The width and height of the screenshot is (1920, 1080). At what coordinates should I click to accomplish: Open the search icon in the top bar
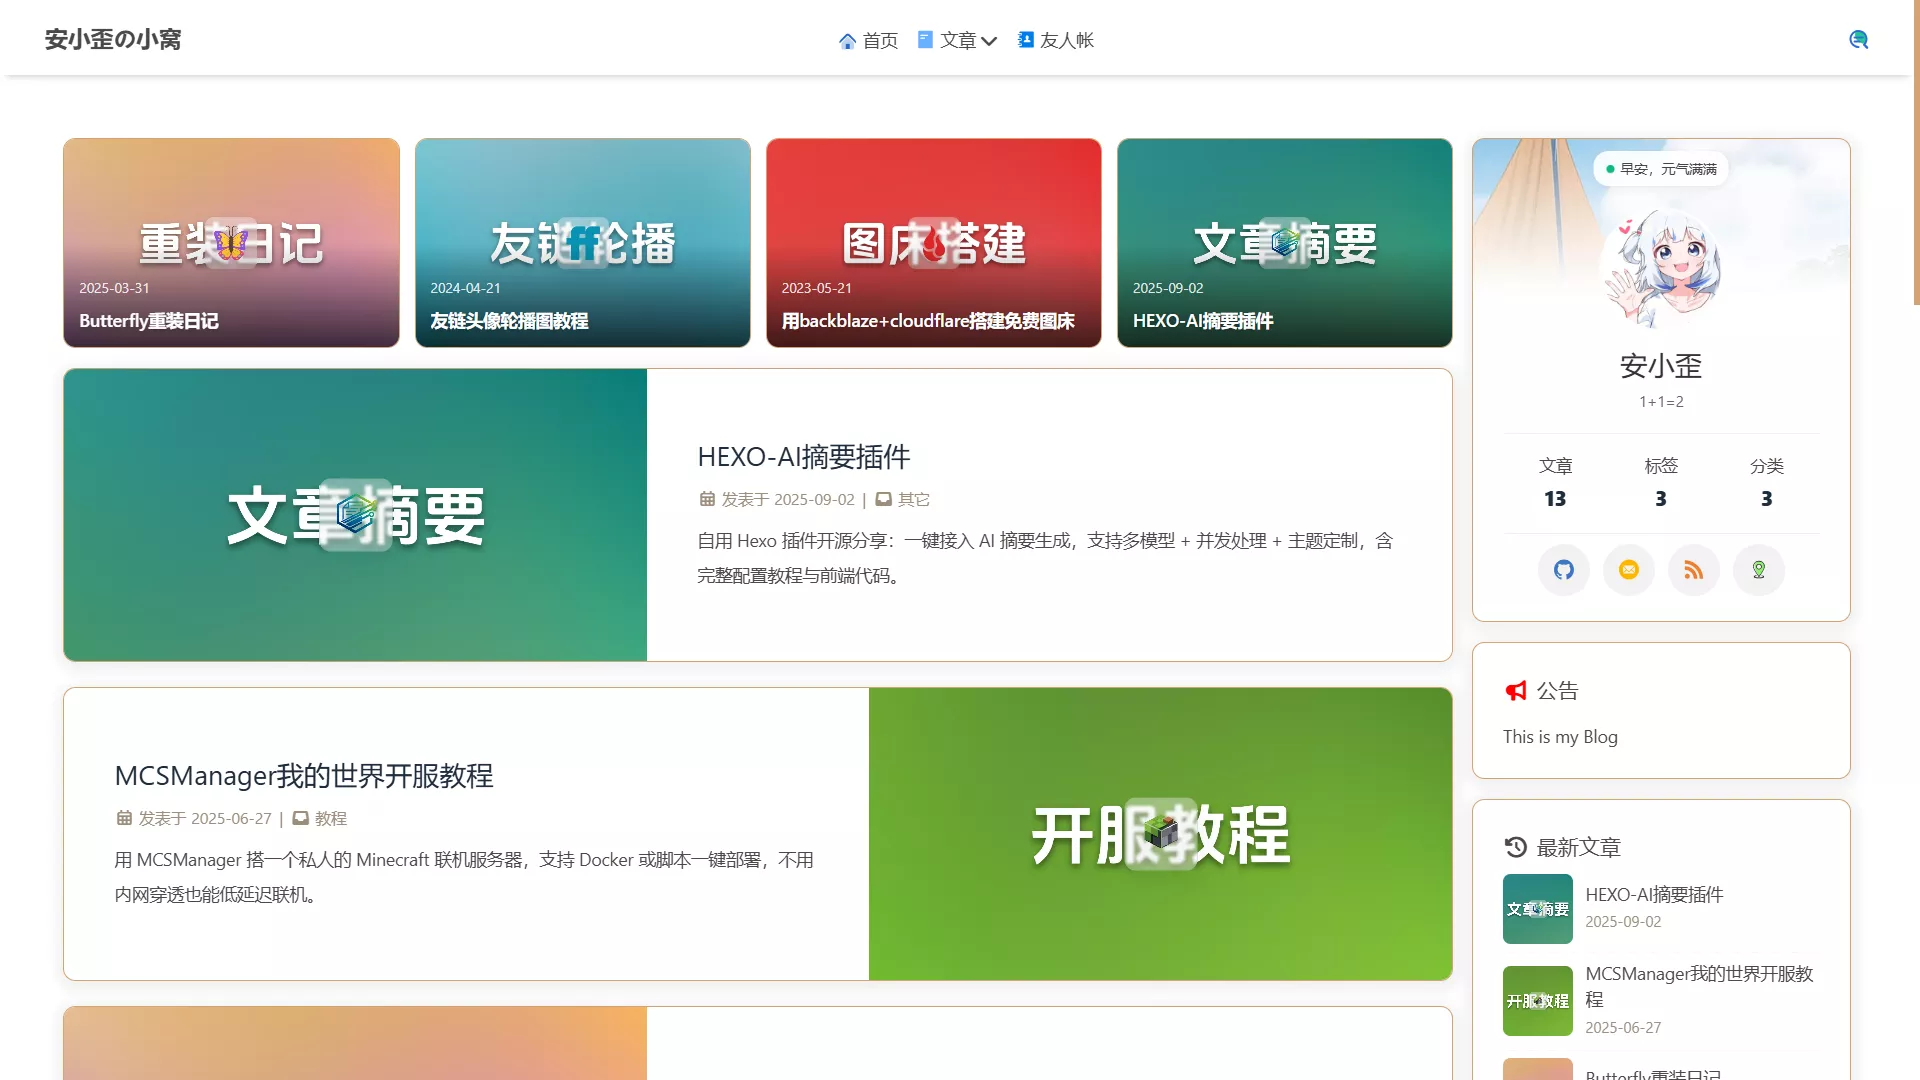(1858, 40)
